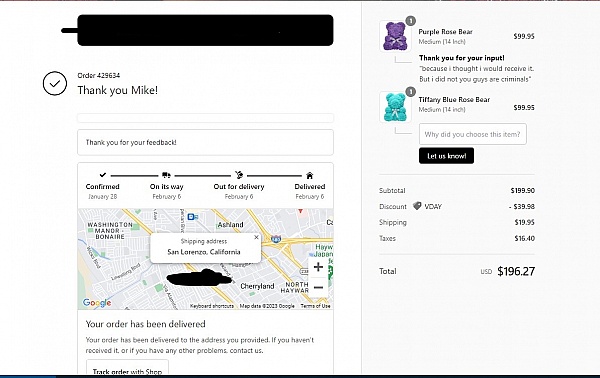
Task: Close the Shipping address popup
Action: click(256, 238)
